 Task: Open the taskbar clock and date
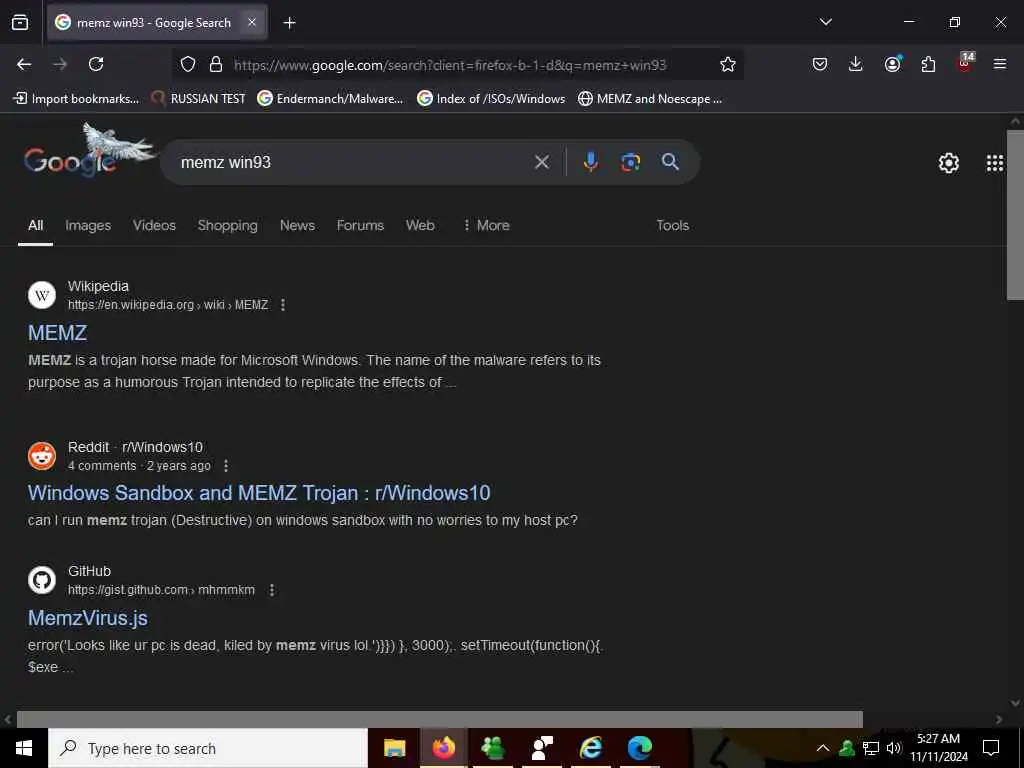click(x=938, y=748)
